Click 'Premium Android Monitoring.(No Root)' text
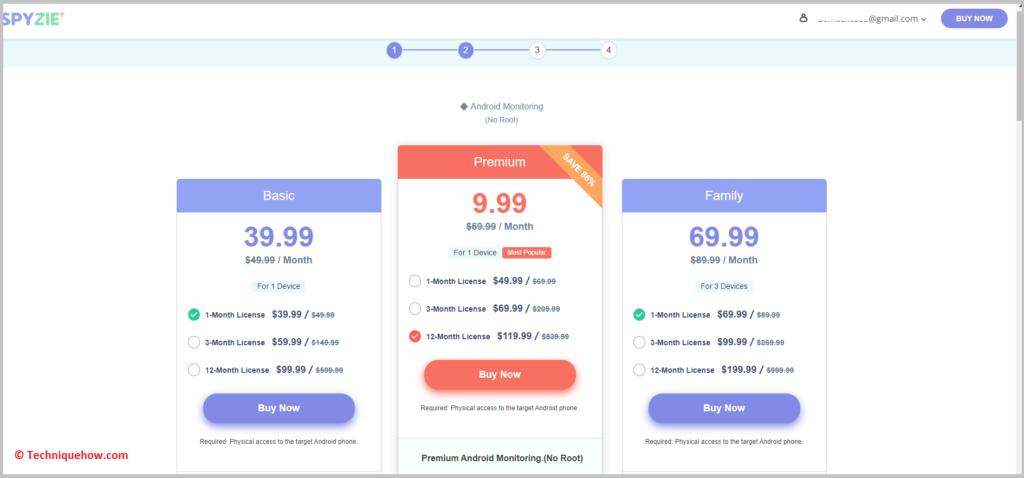This screenshot has width=1024, height=478. [x=502, y=458]
